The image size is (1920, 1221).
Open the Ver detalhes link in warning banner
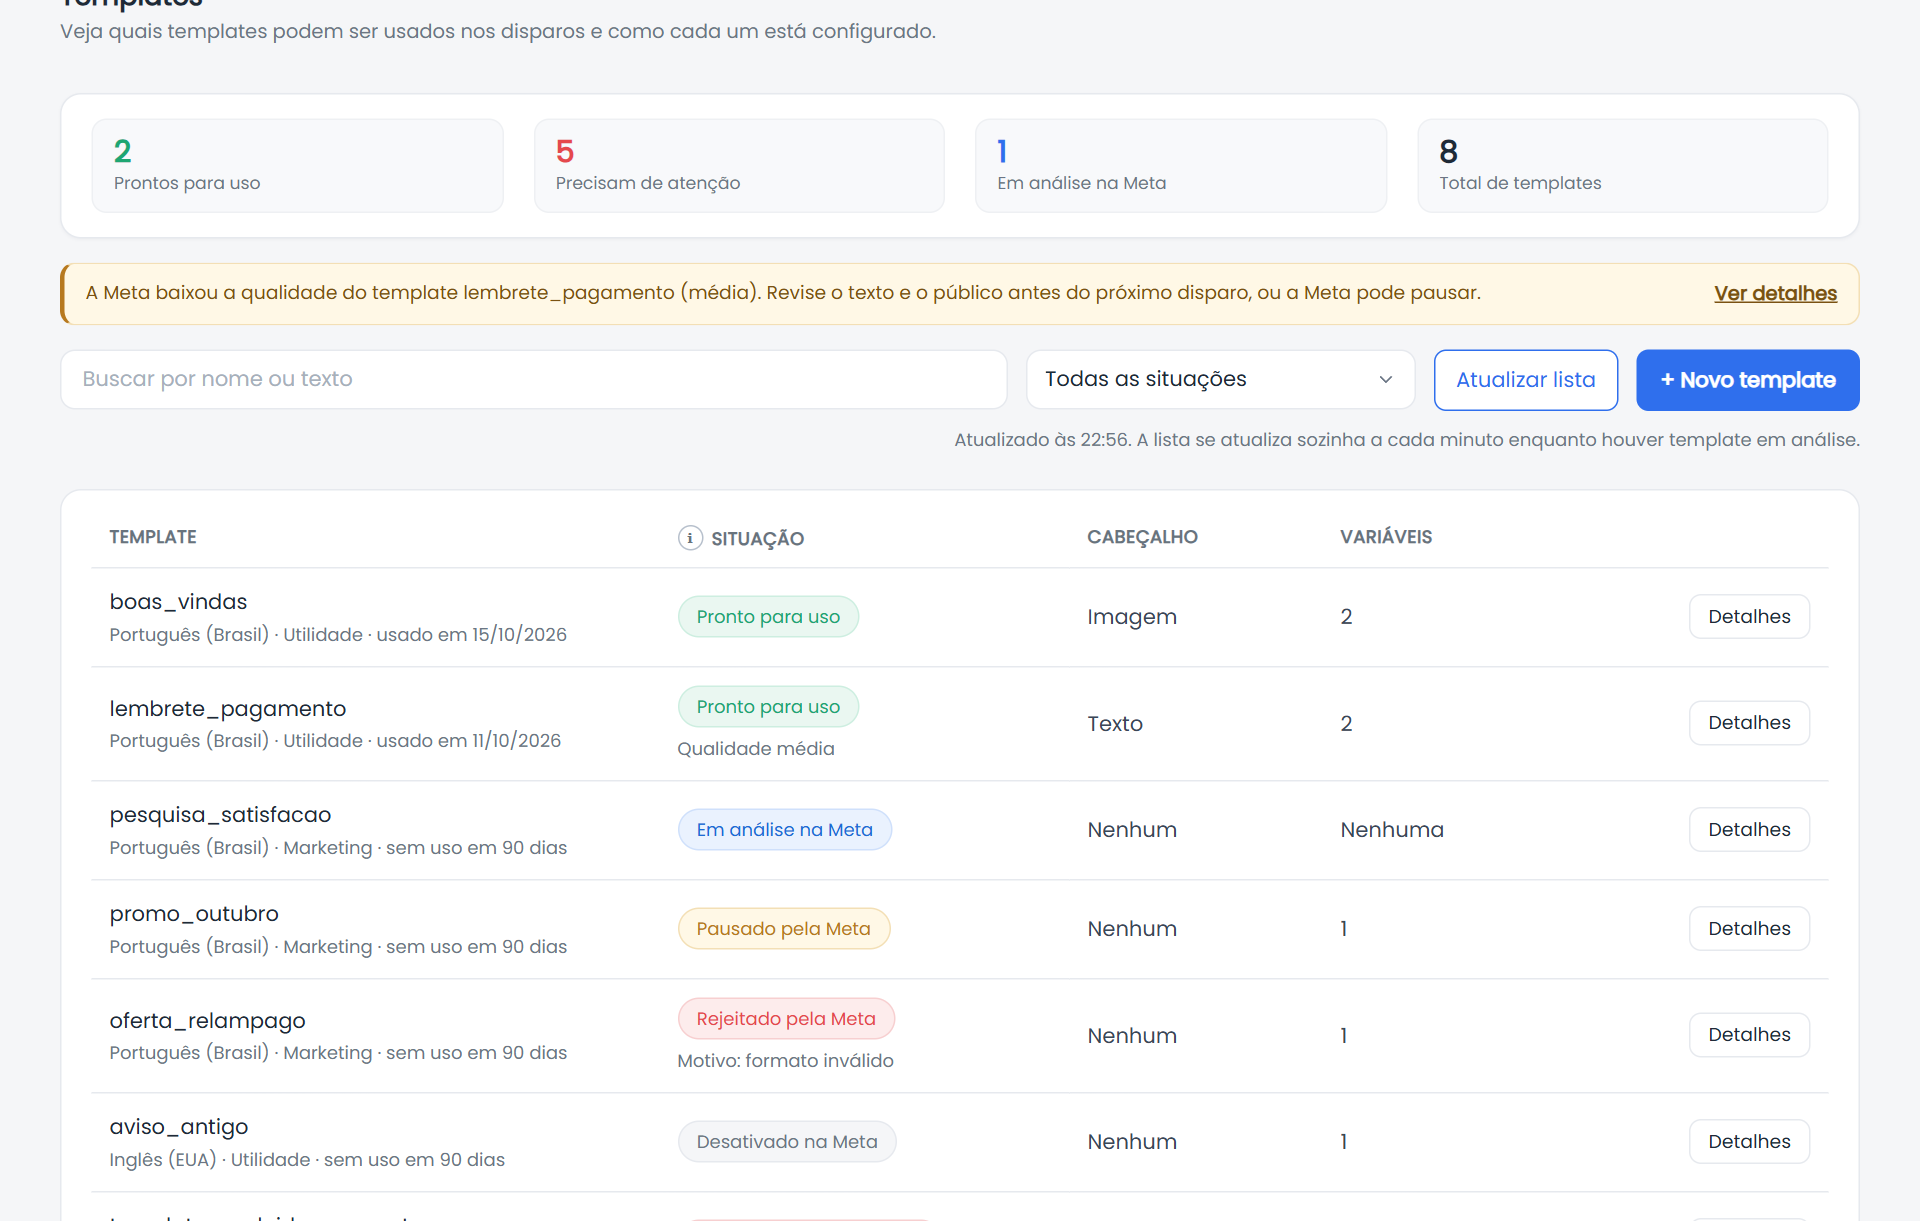[1775, 293]
